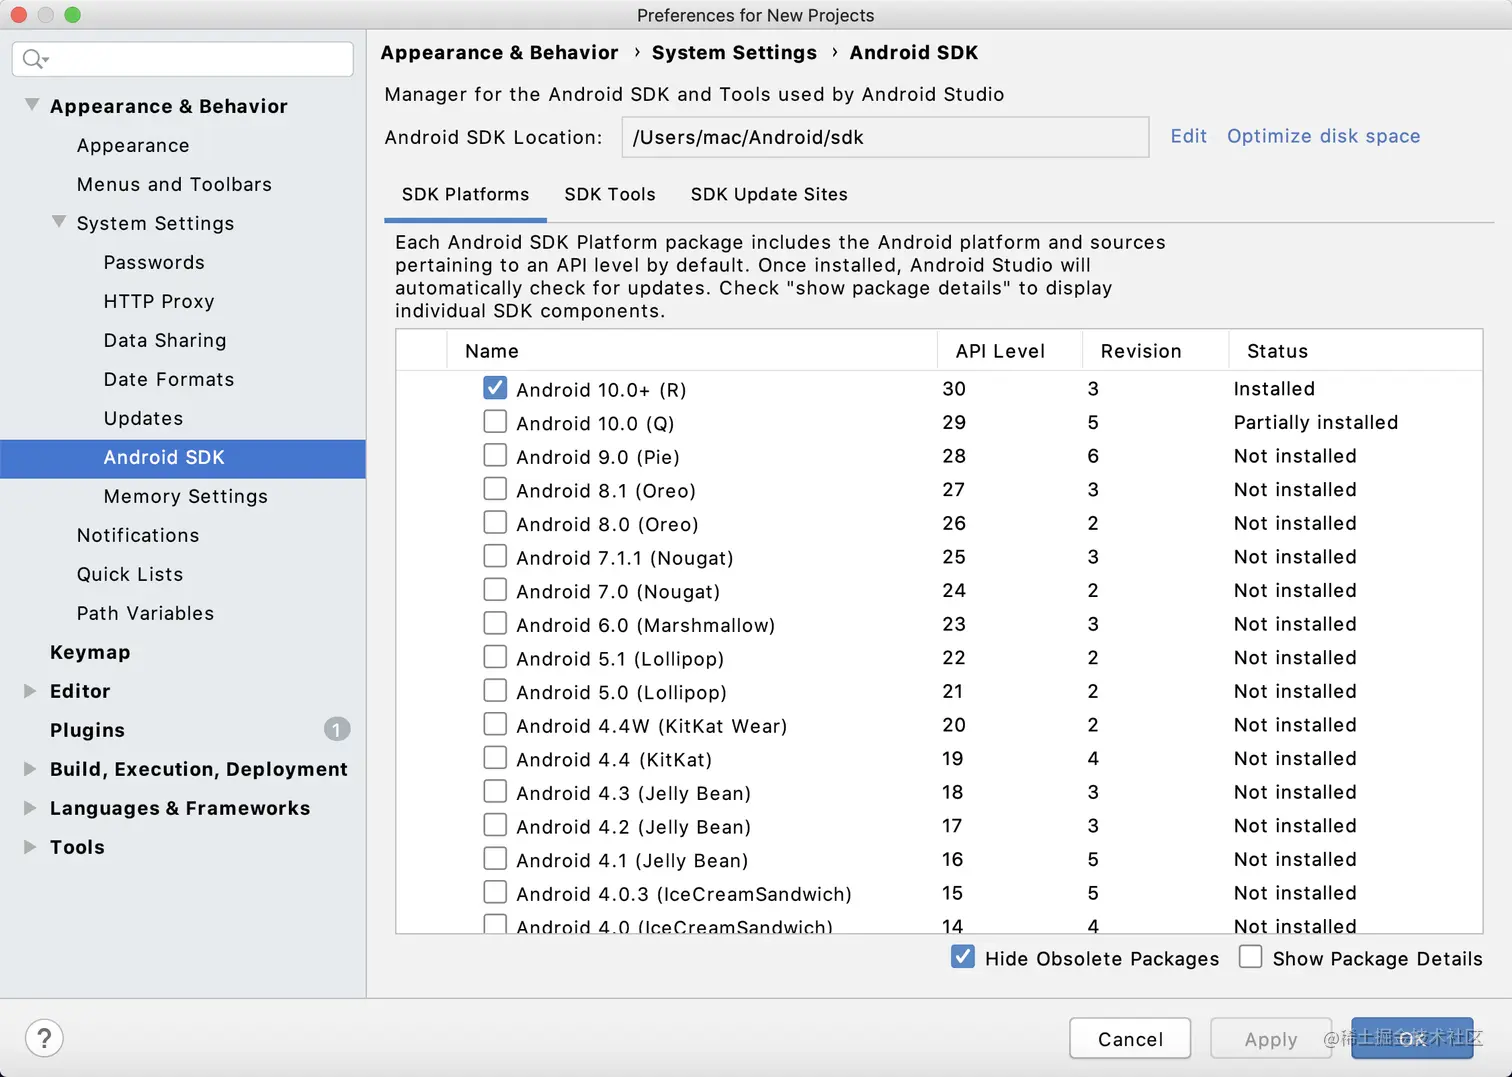Open Menus and Toolbars settings

point(174,184)
